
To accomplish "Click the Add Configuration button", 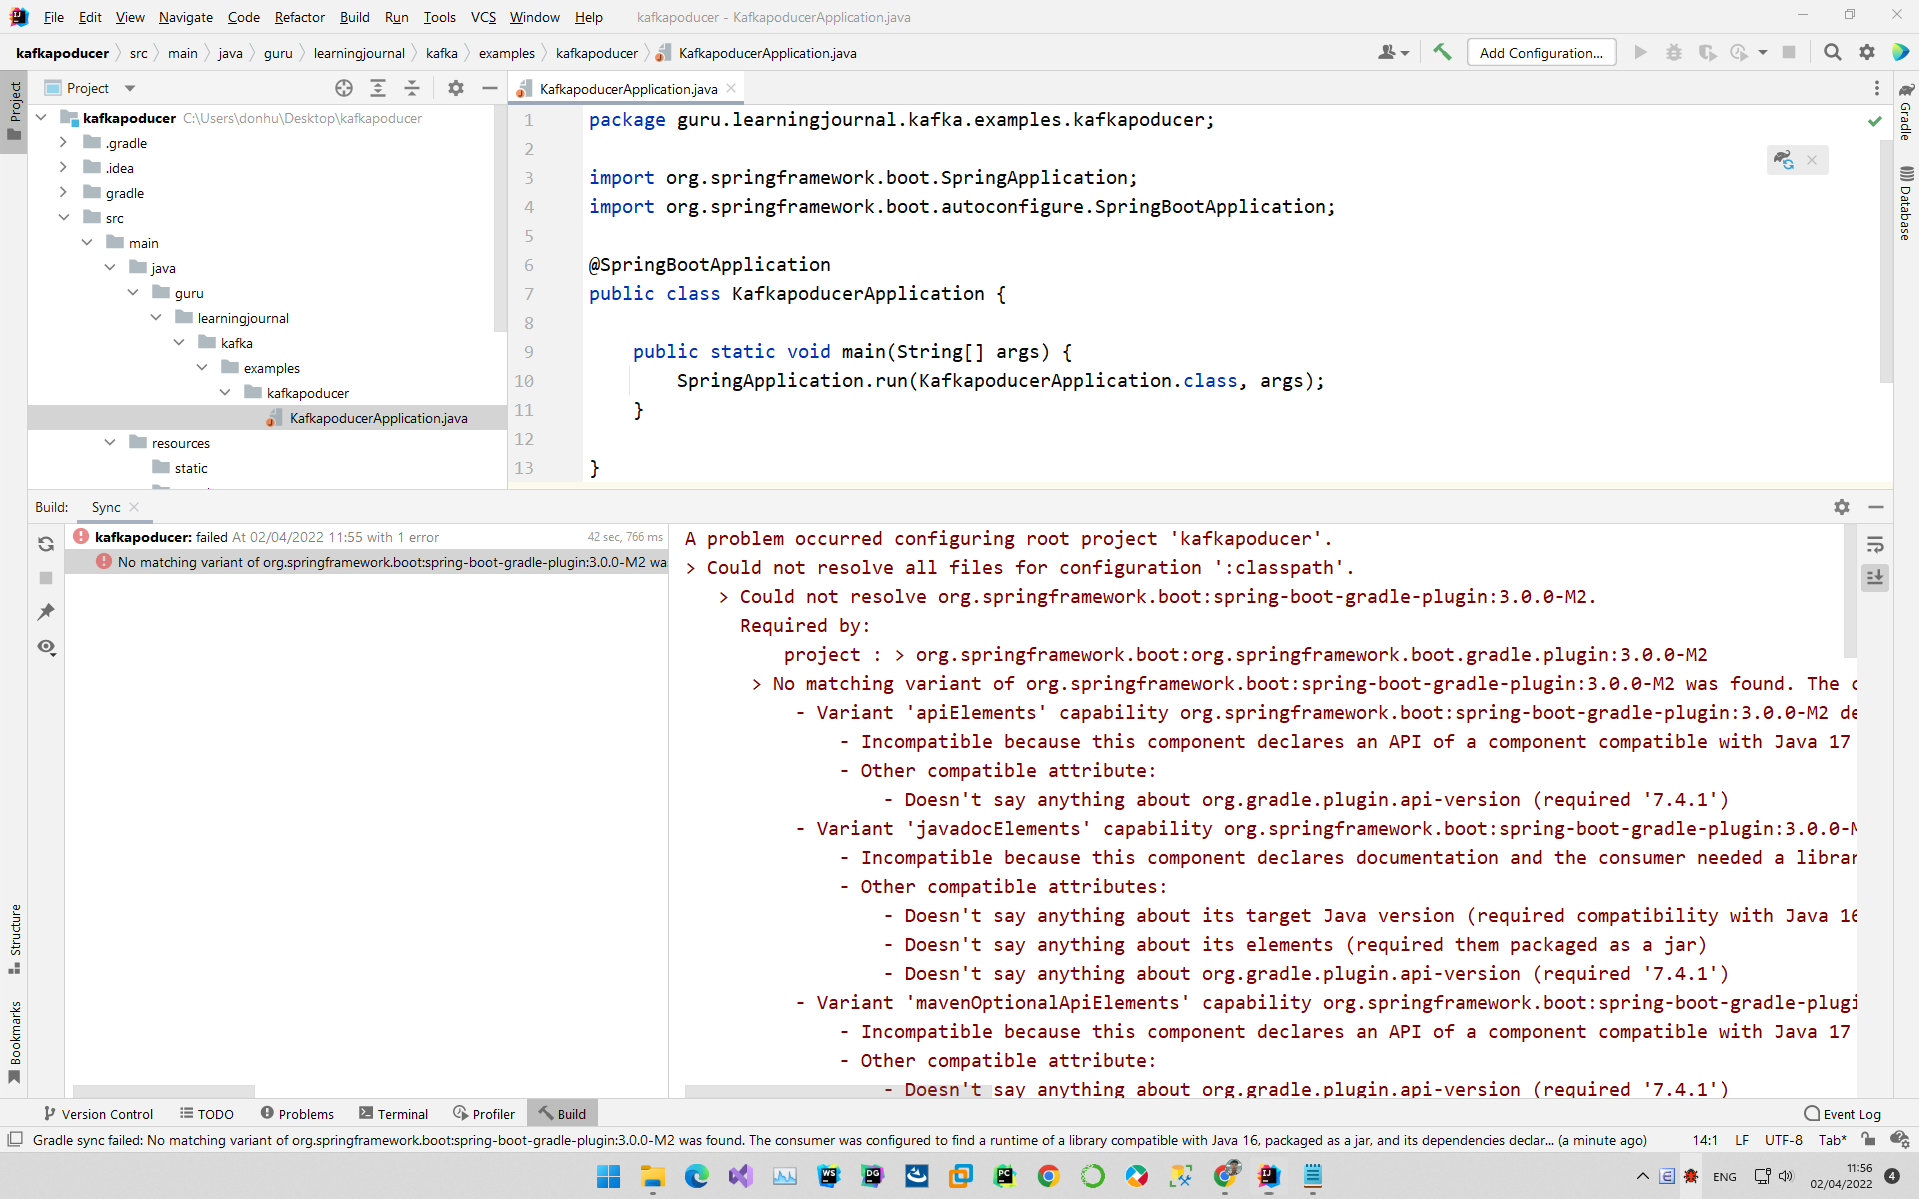I will click(x=1541, y=52).
